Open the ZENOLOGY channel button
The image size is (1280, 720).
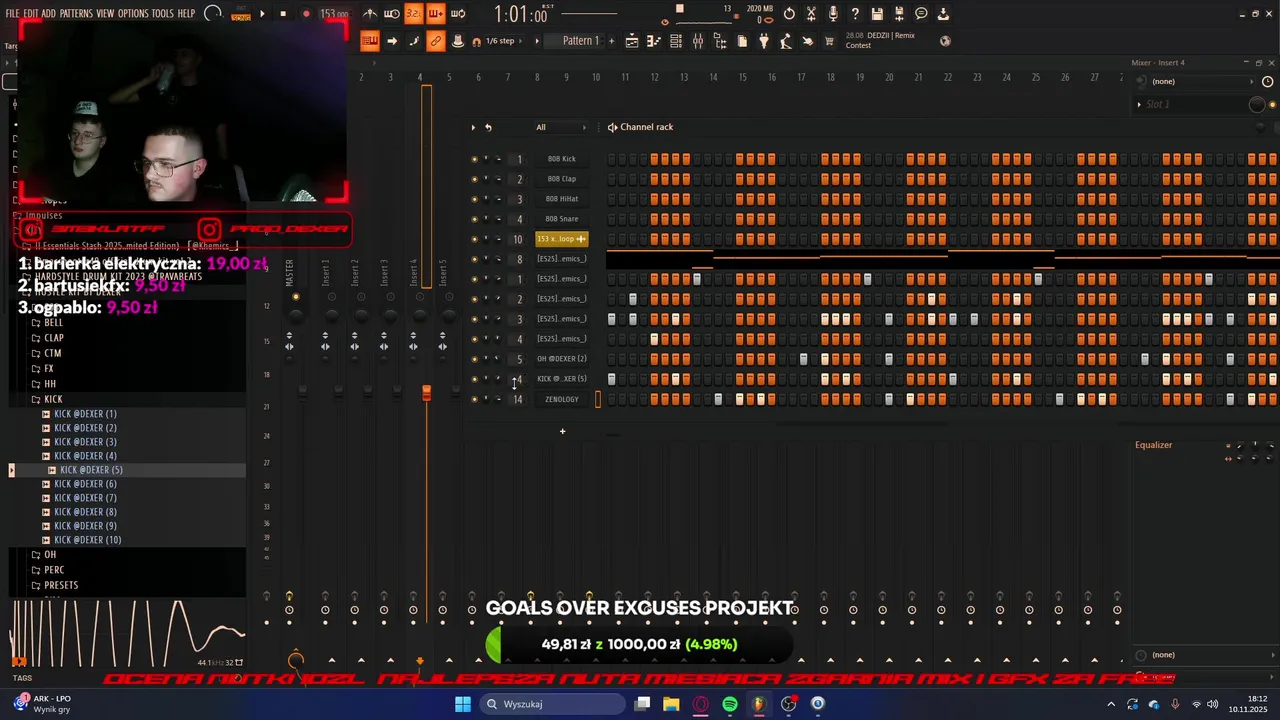click(561, 399)
